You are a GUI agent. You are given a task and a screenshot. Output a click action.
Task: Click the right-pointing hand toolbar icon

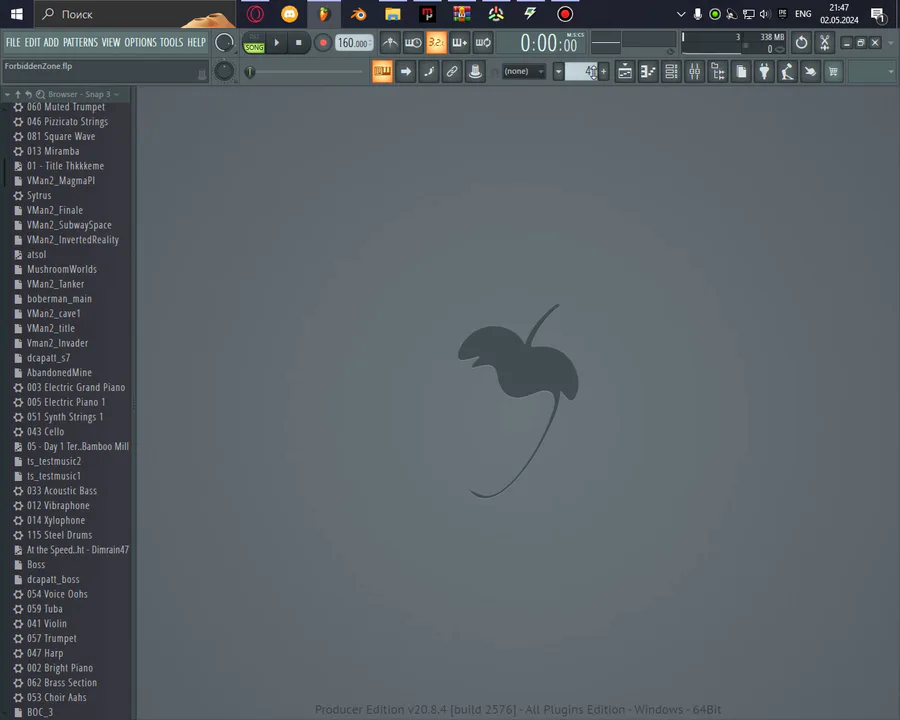click(x=810, y=71)
